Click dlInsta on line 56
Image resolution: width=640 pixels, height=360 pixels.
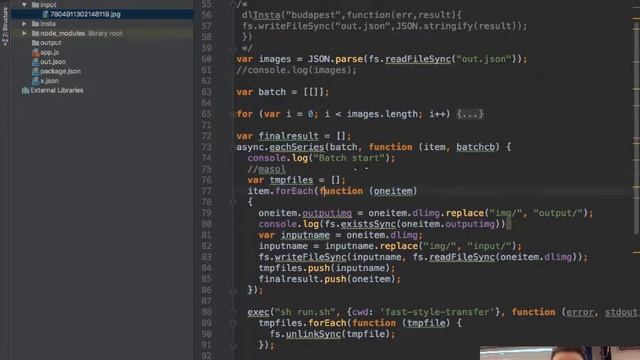[x=261, y=15]
